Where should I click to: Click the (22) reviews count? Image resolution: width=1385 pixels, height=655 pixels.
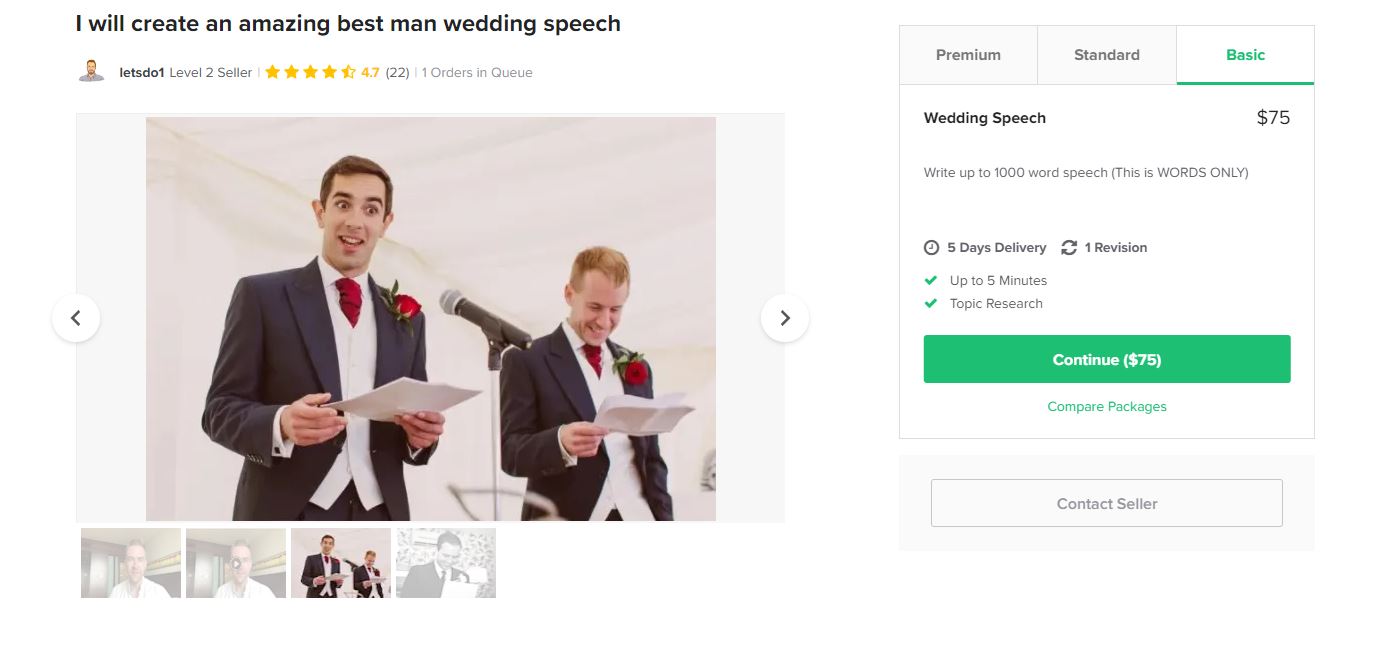[x=397, y=72]
